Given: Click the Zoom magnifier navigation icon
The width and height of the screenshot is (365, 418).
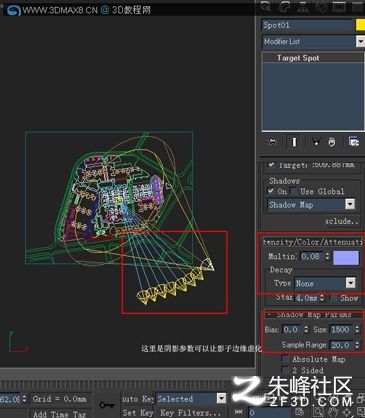Looking at the screenshot, I should (x=318, y=412).
